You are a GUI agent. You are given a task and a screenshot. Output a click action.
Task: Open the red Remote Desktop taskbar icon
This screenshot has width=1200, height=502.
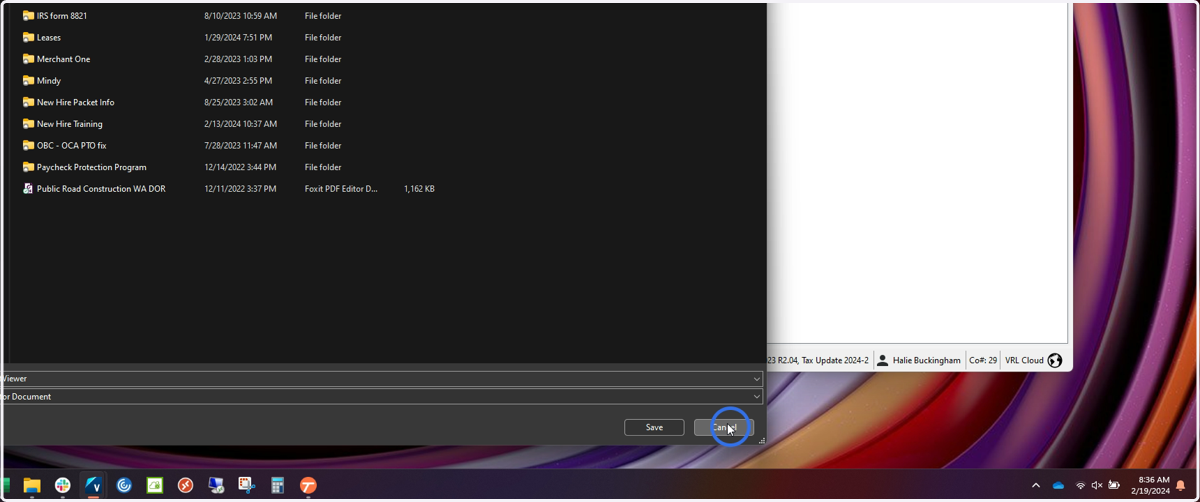pos(185,485)
